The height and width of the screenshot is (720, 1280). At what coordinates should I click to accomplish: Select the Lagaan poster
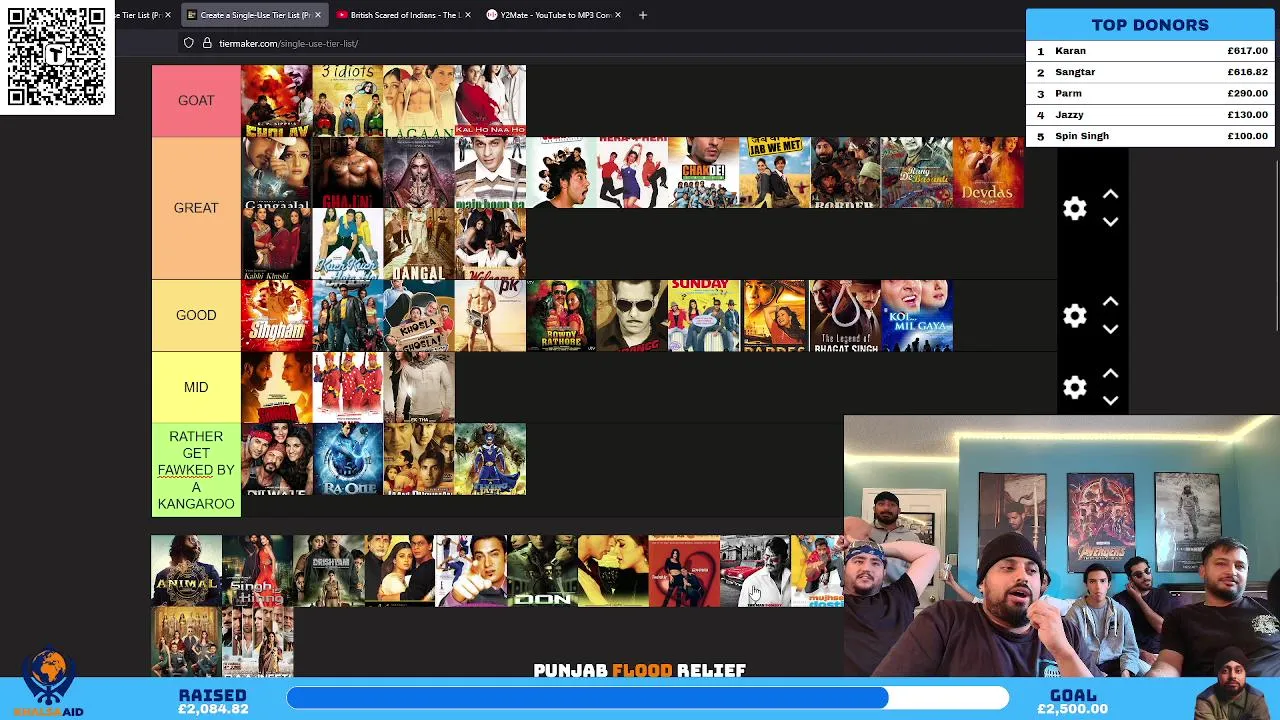click(x=418, y=100)
